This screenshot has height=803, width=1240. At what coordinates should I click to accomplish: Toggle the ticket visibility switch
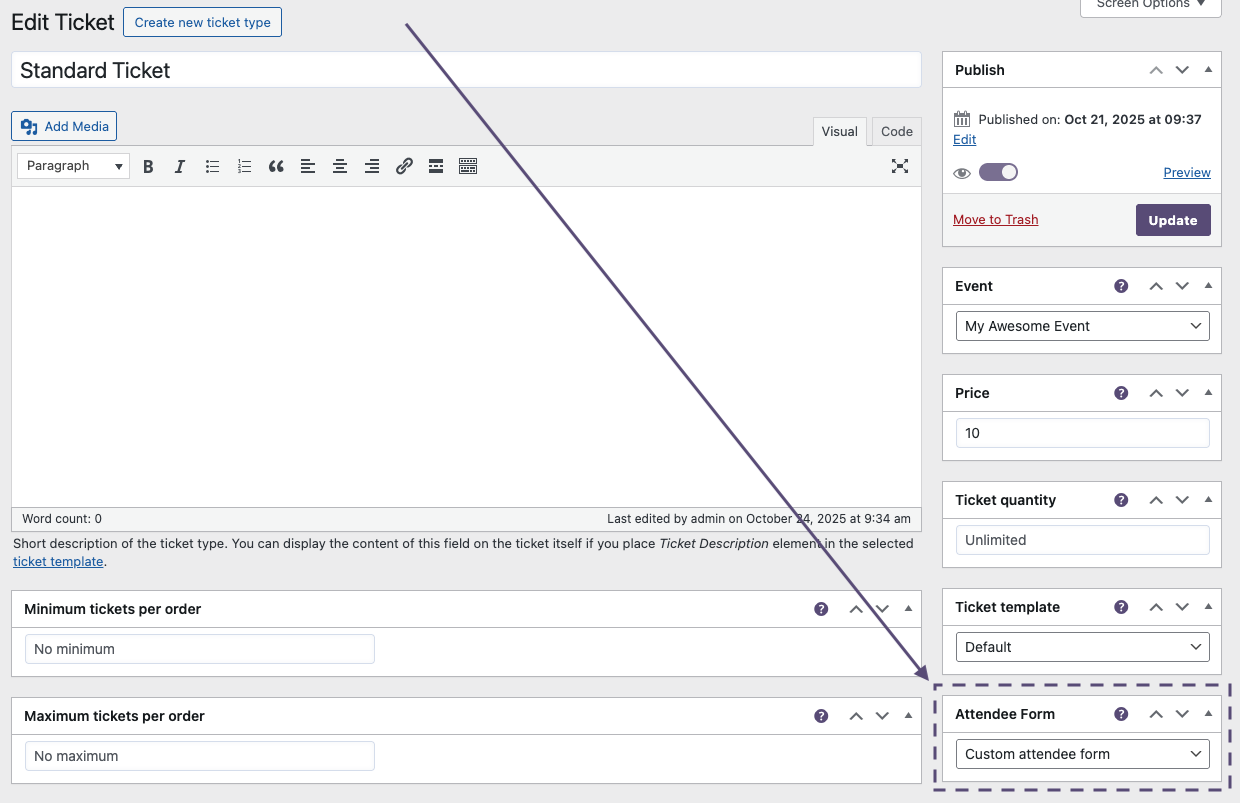(997, 172)
